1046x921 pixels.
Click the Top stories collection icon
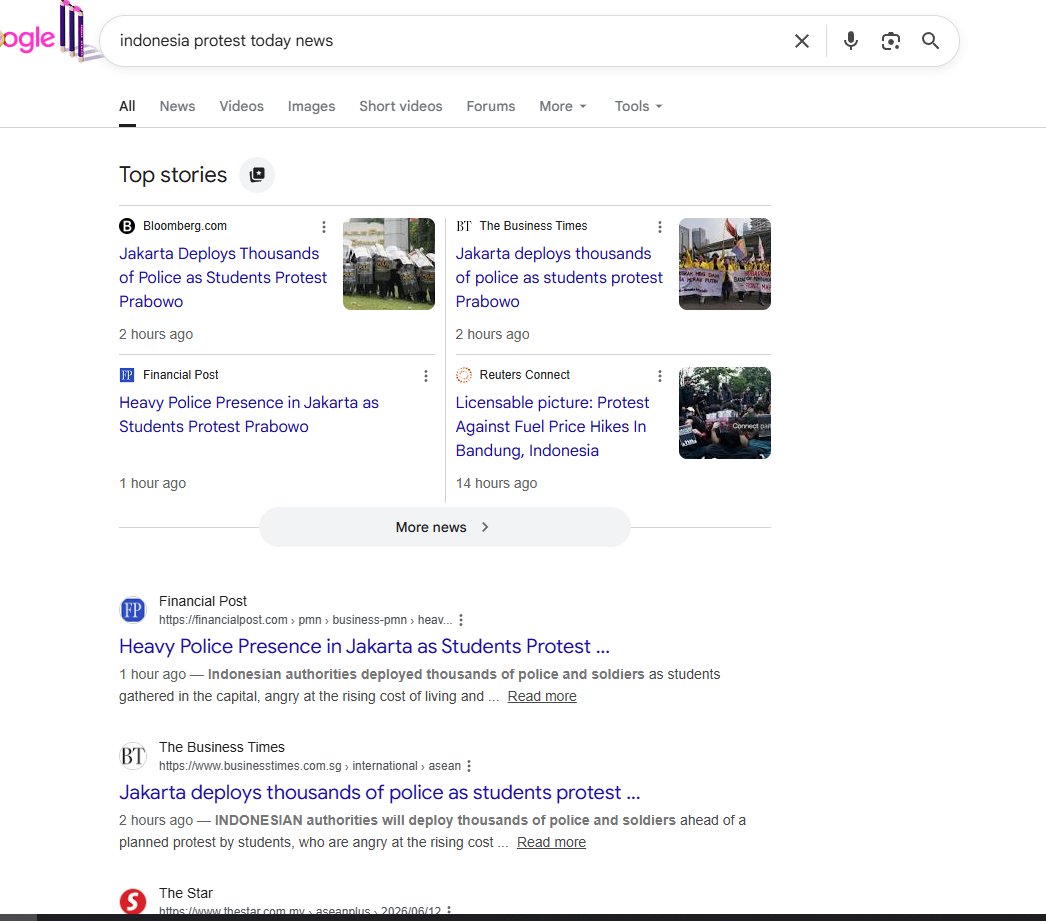click(257, 175)
